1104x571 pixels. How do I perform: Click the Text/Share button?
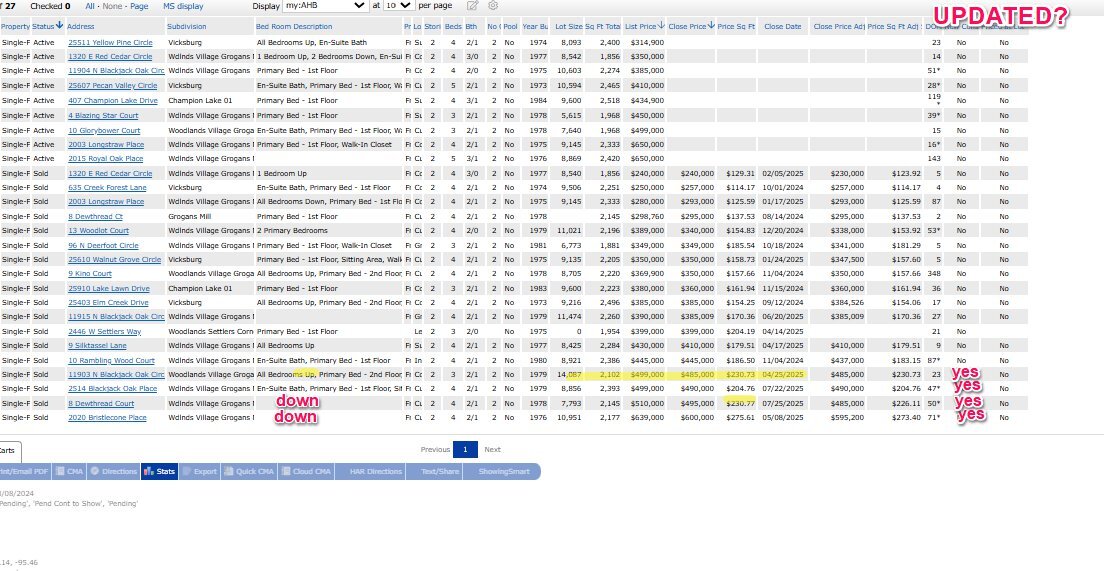tap(439, 472)
